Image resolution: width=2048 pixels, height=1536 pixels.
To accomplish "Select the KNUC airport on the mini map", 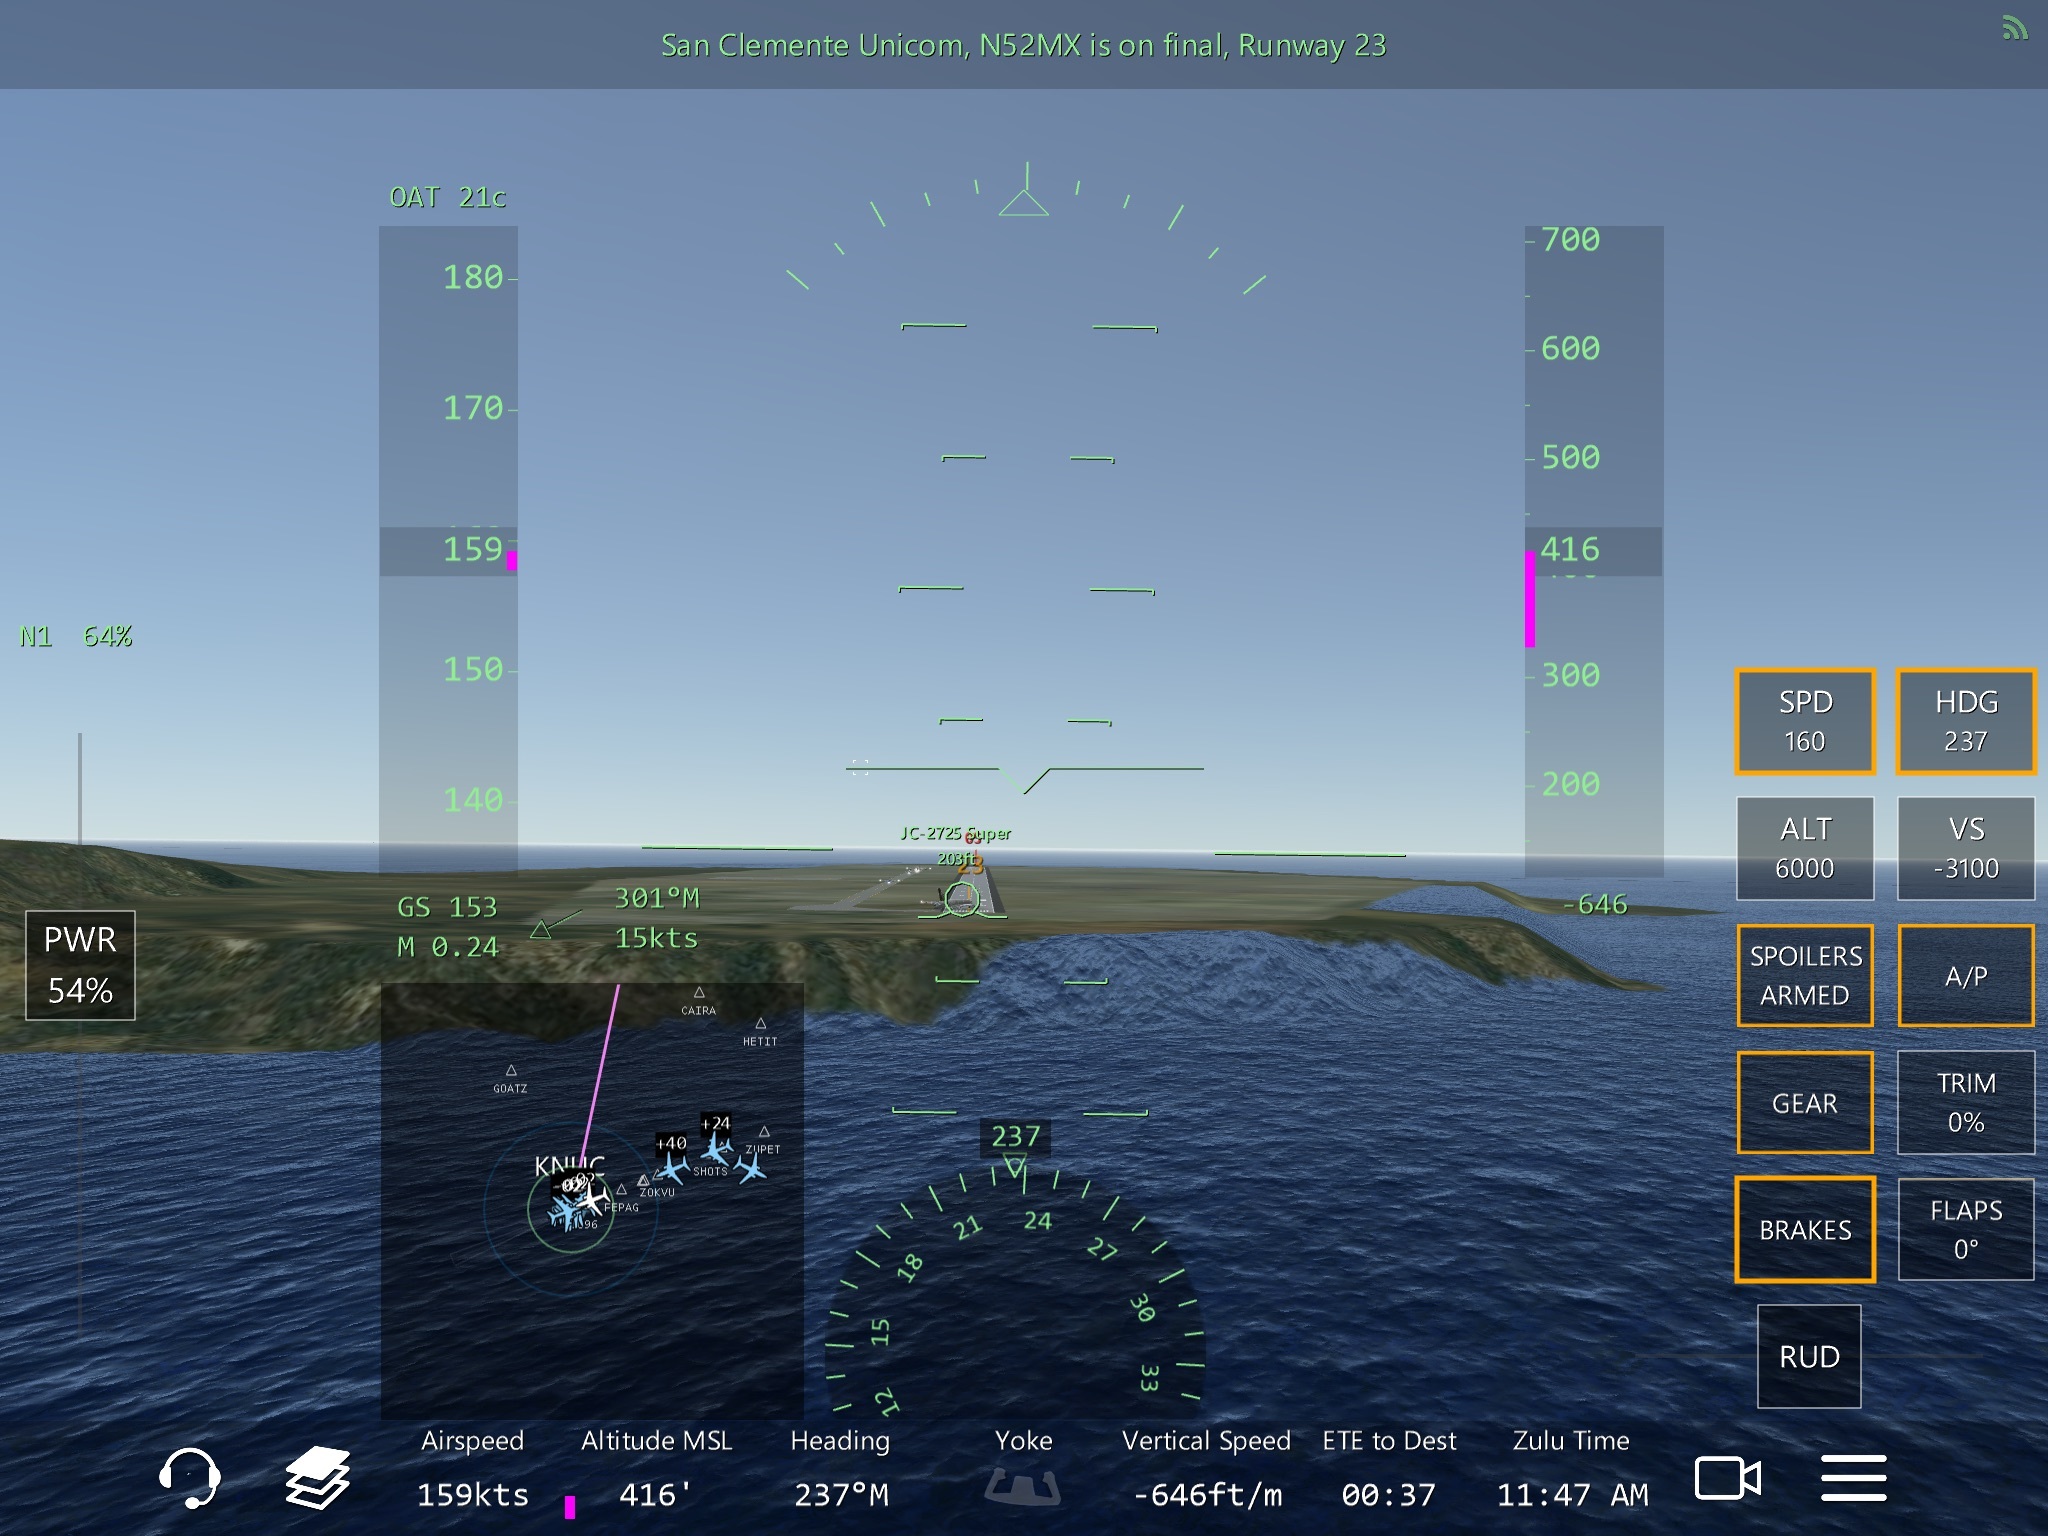I will click(569, 1166).
